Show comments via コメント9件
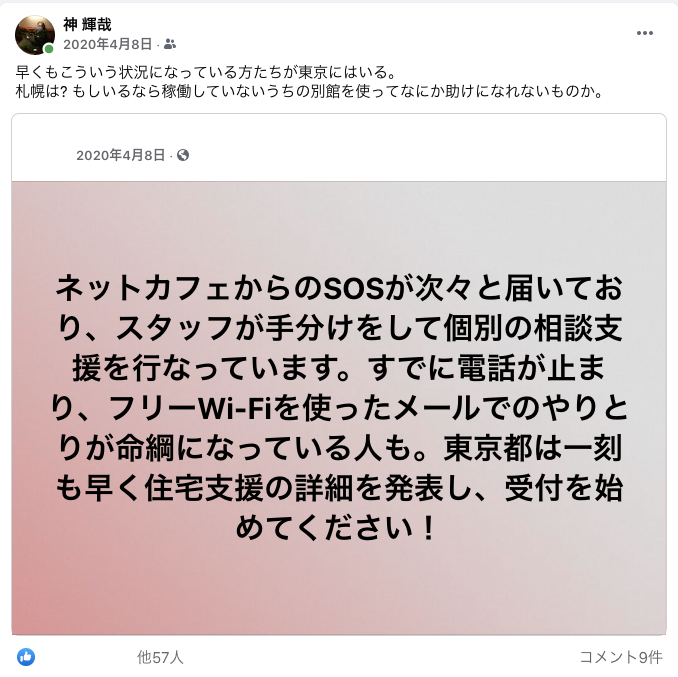 click(620, 657)
